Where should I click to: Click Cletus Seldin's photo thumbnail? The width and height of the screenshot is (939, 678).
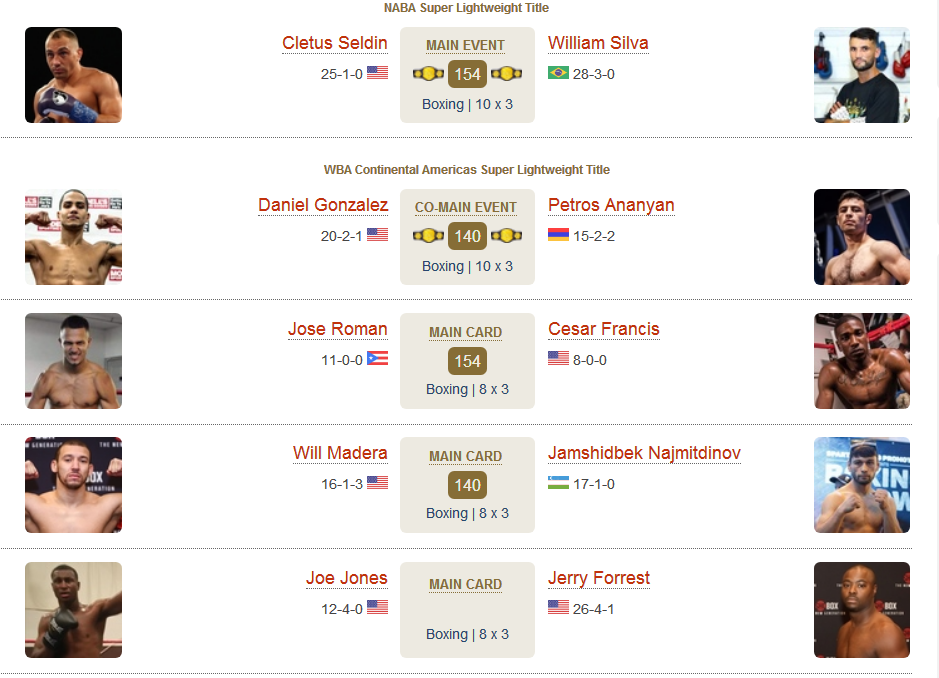pos(73,75)
